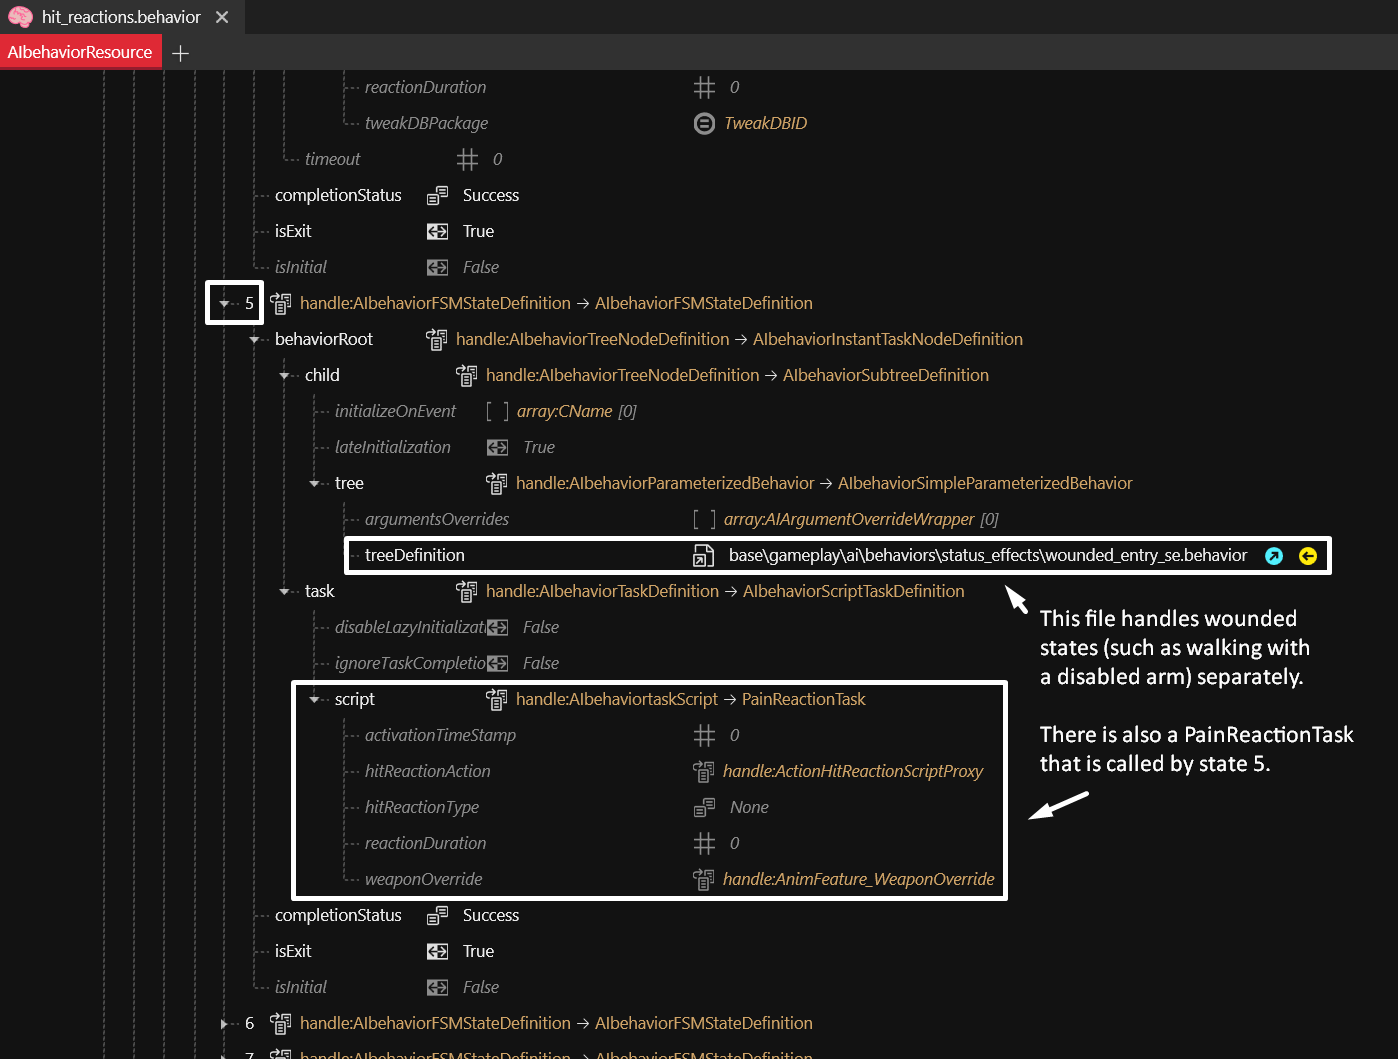Collapse state 5 tree node
The height and width of the screenshot is (1059, 1398).
225,303
